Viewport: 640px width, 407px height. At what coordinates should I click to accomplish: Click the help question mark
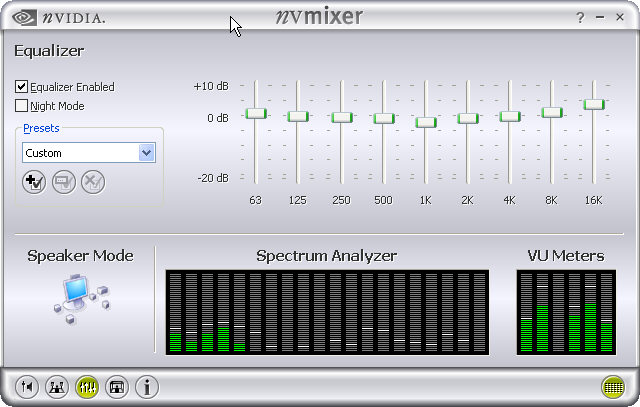(580, 18)
